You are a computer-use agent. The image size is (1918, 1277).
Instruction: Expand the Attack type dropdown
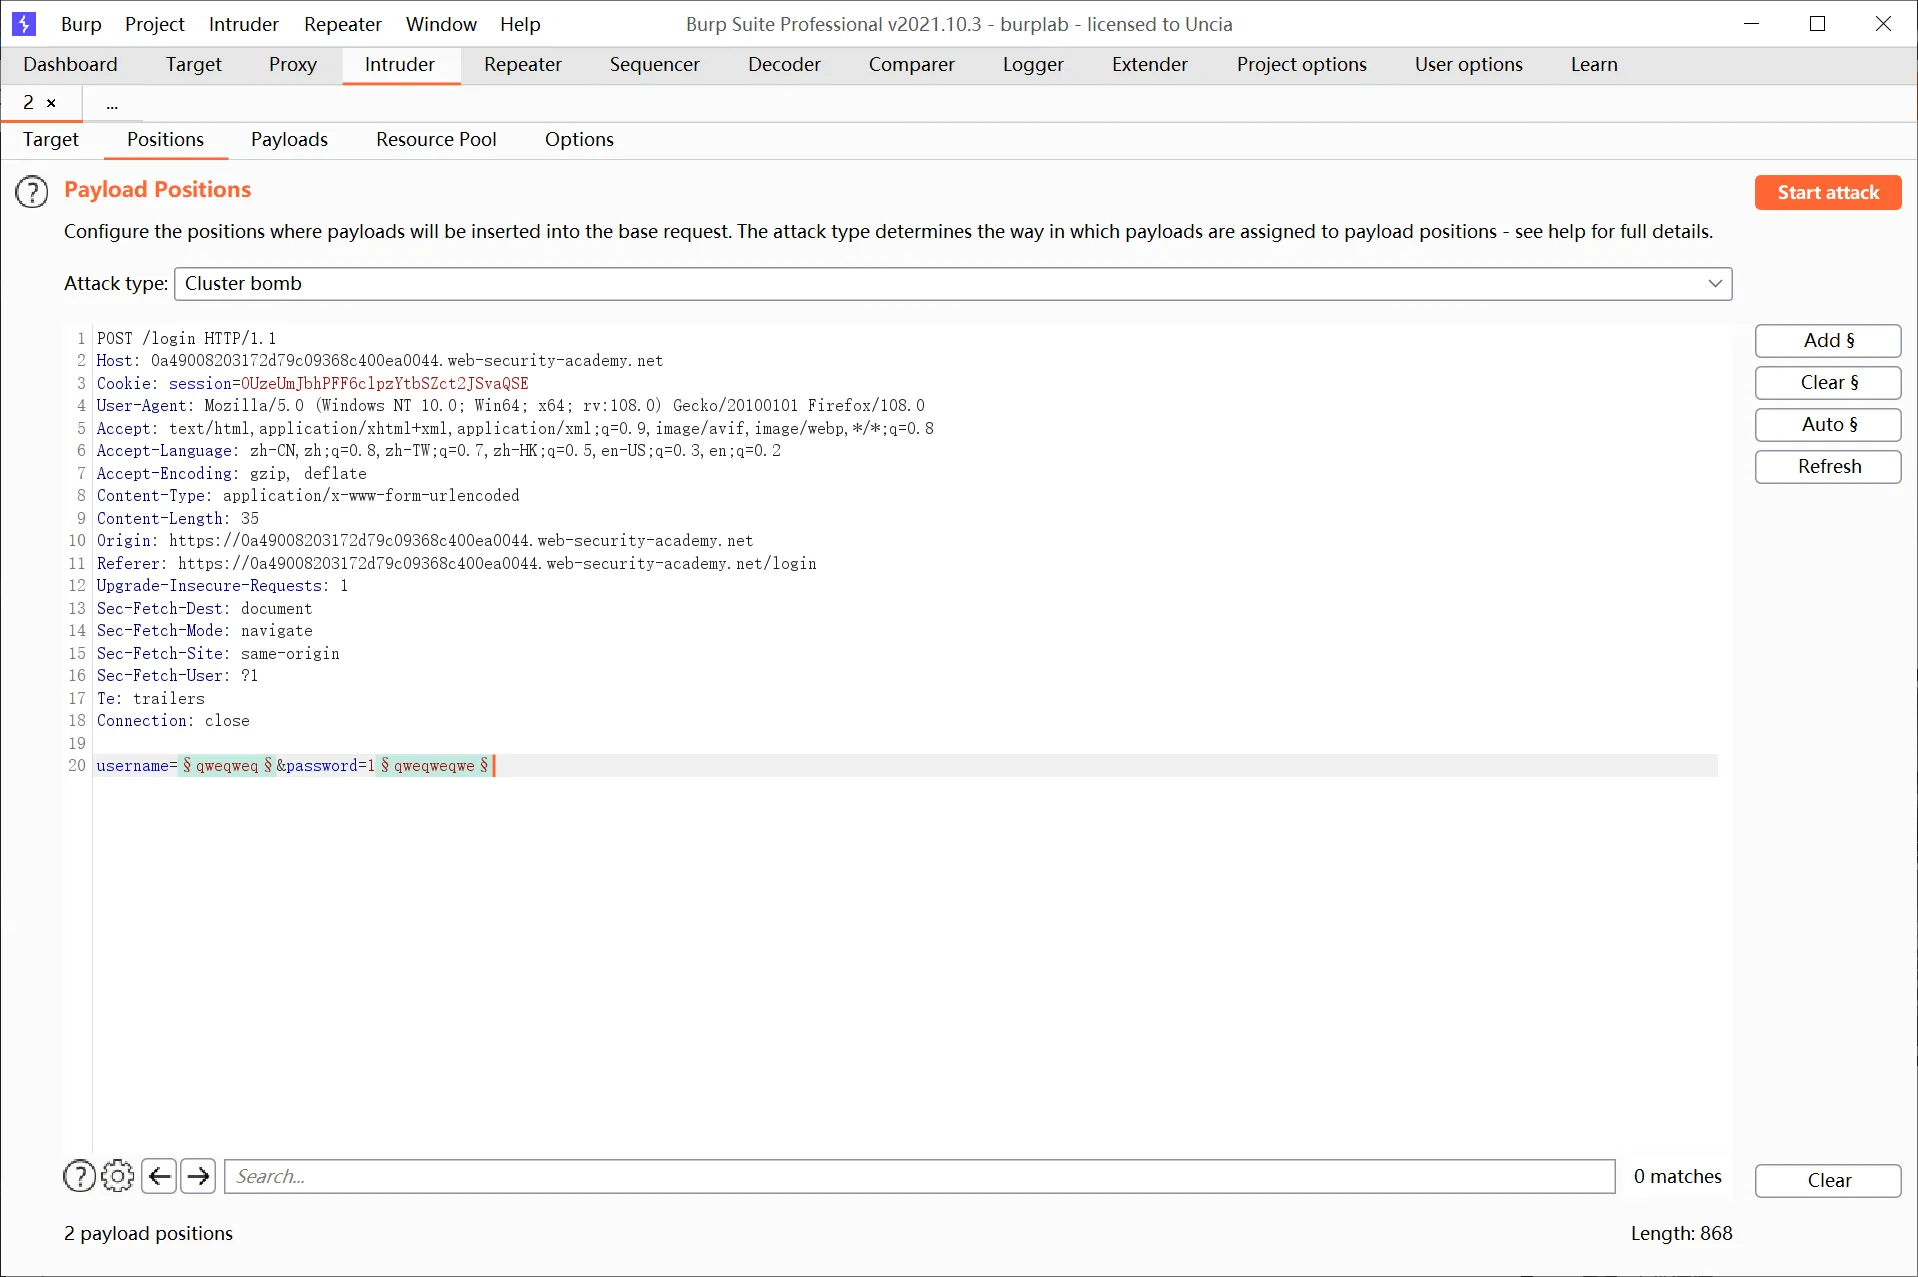(953, 283)
